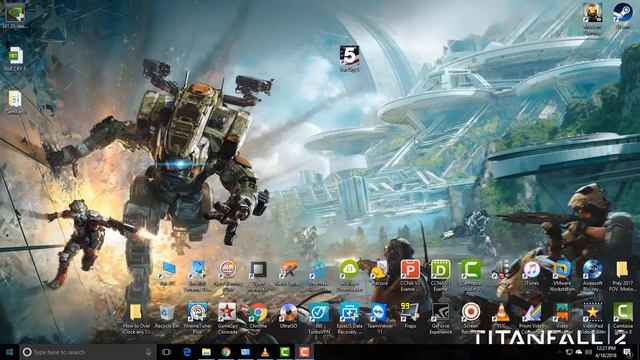Open the volume control in system tray

[x=588, y=352]
